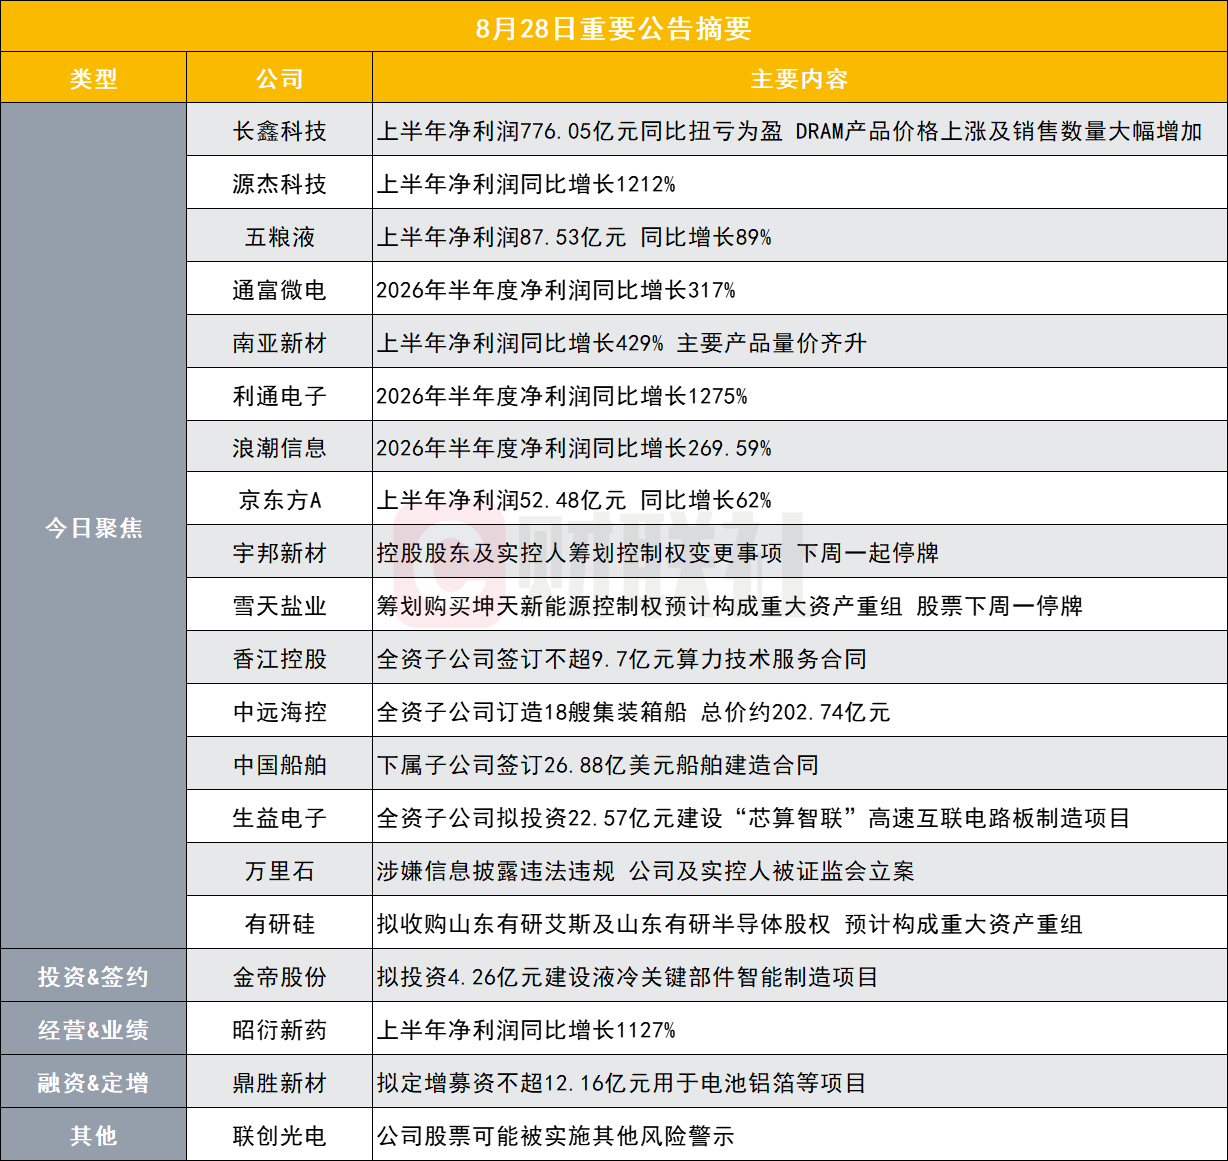Viewport: 1228px width, 1161px height.
Task: Click the 拟收购山东有研艾斯 summary text
Action: (730, 924)
